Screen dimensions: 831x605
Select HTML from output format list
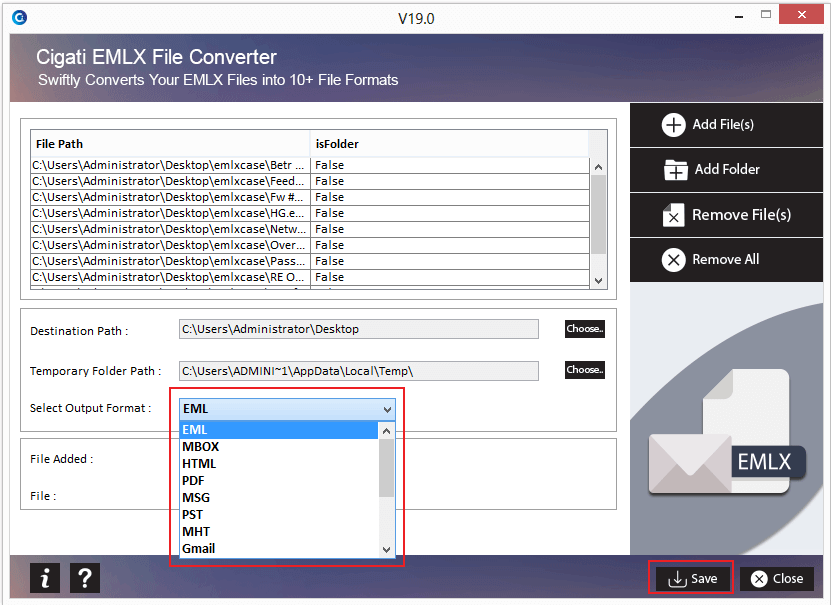coord(279,464)
